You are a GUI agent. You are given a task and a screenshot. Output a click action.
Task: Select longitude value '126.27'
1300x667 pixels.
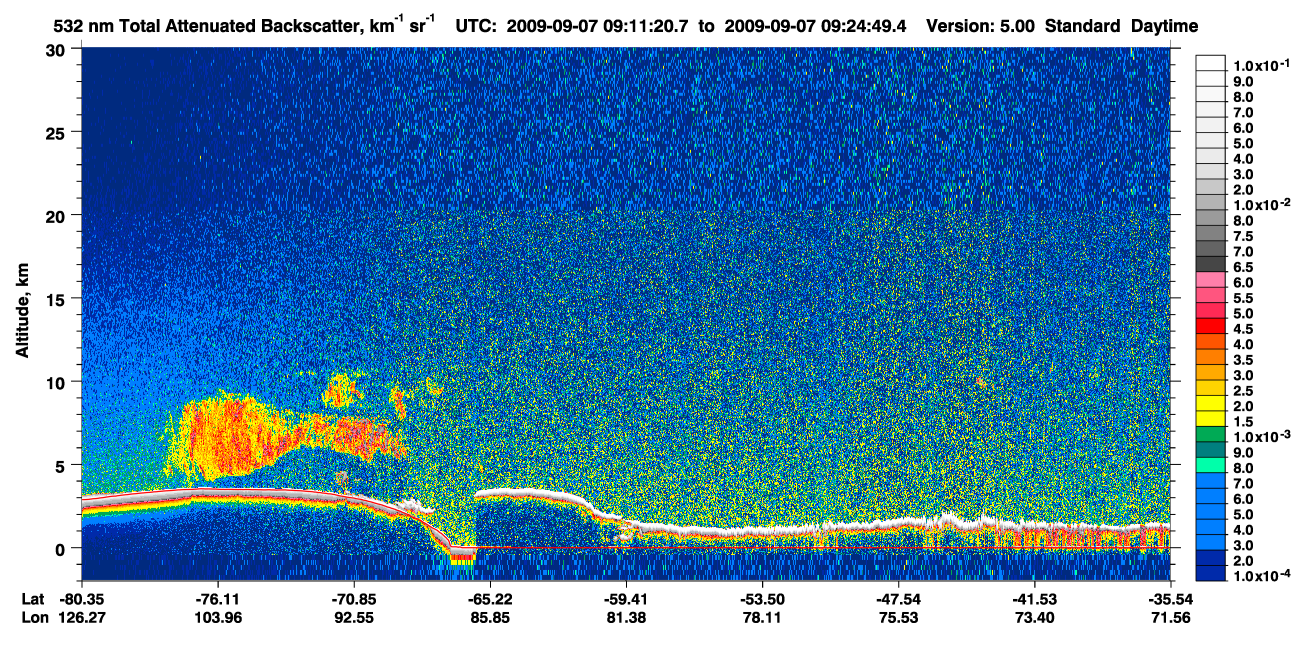[x=81, y=618]
